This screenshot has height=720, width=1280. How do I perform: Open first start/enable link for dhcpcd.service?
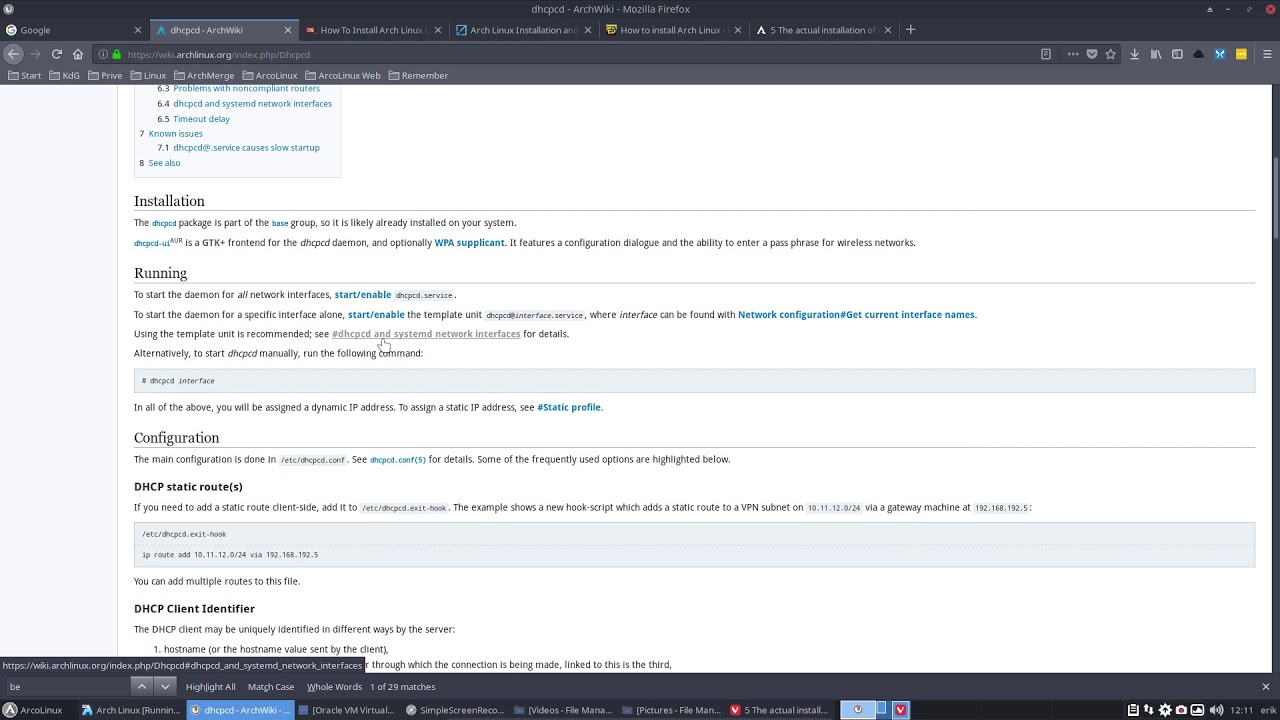363,295
